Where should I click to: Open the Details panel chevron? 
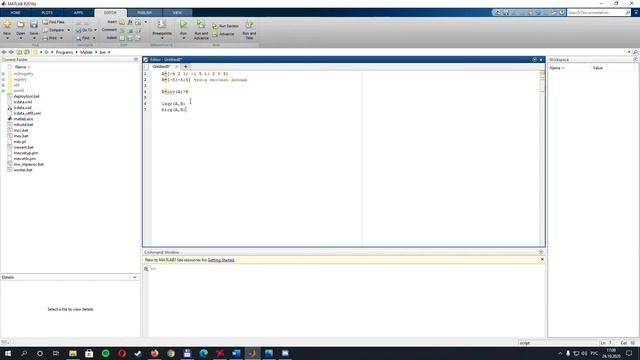coord(135,277)
